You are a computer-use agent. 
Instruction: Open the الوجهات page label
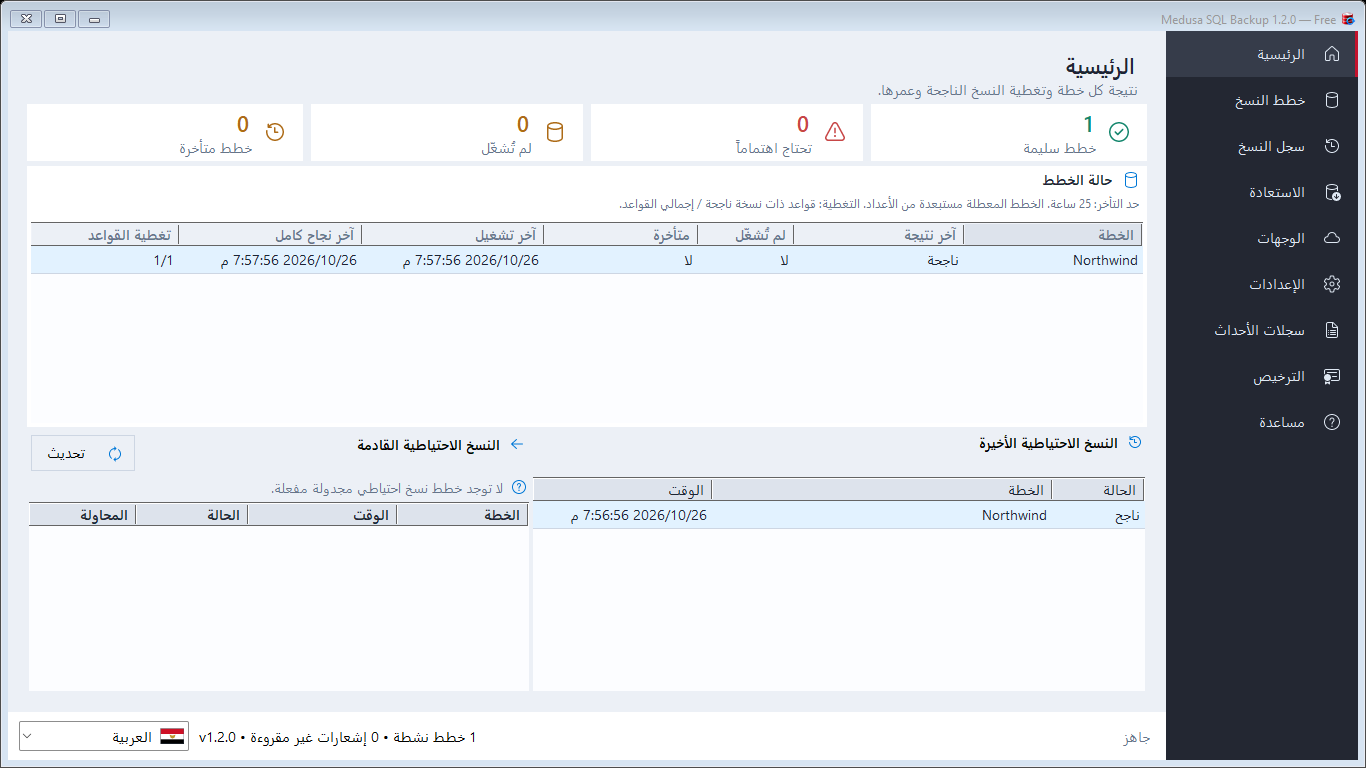pos(1281,238)
